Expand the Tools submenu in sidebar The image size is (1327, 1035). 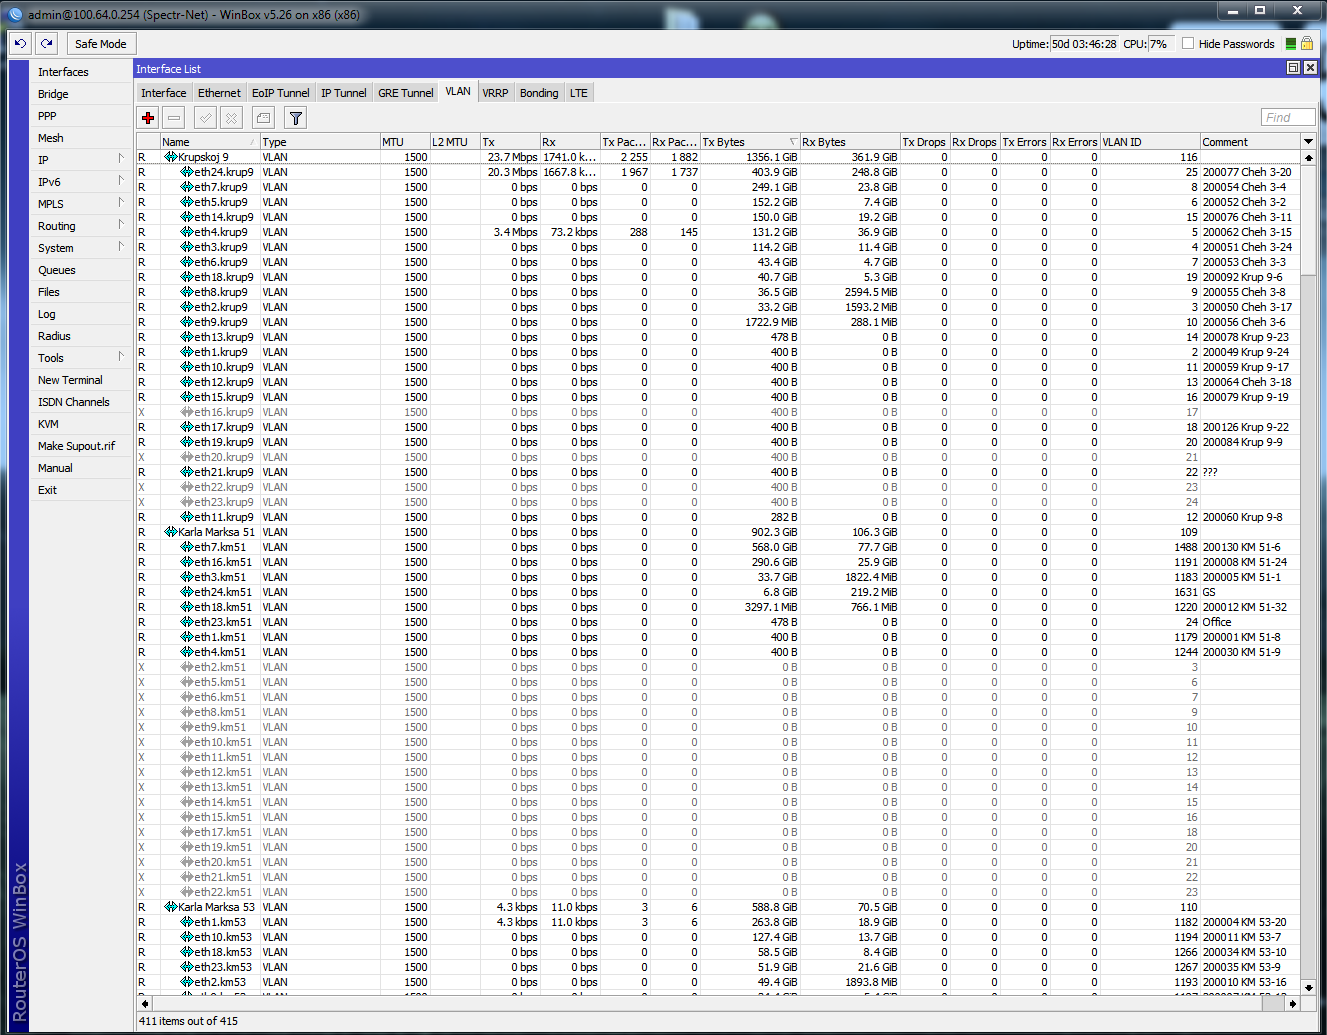(x=80, y=358)
